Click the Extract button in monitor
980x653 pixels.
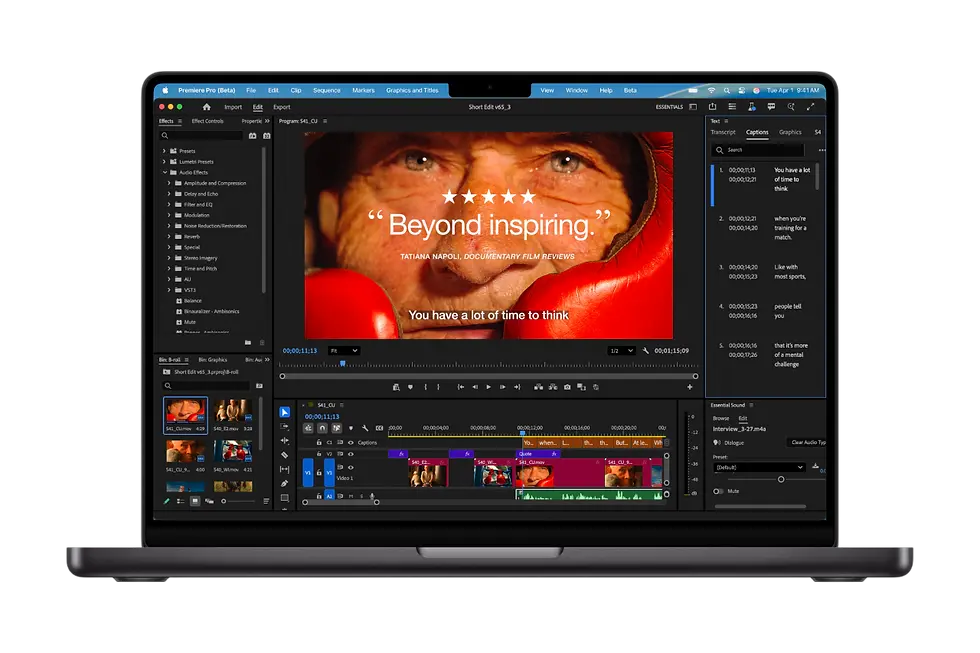click(x=553, y=387)
